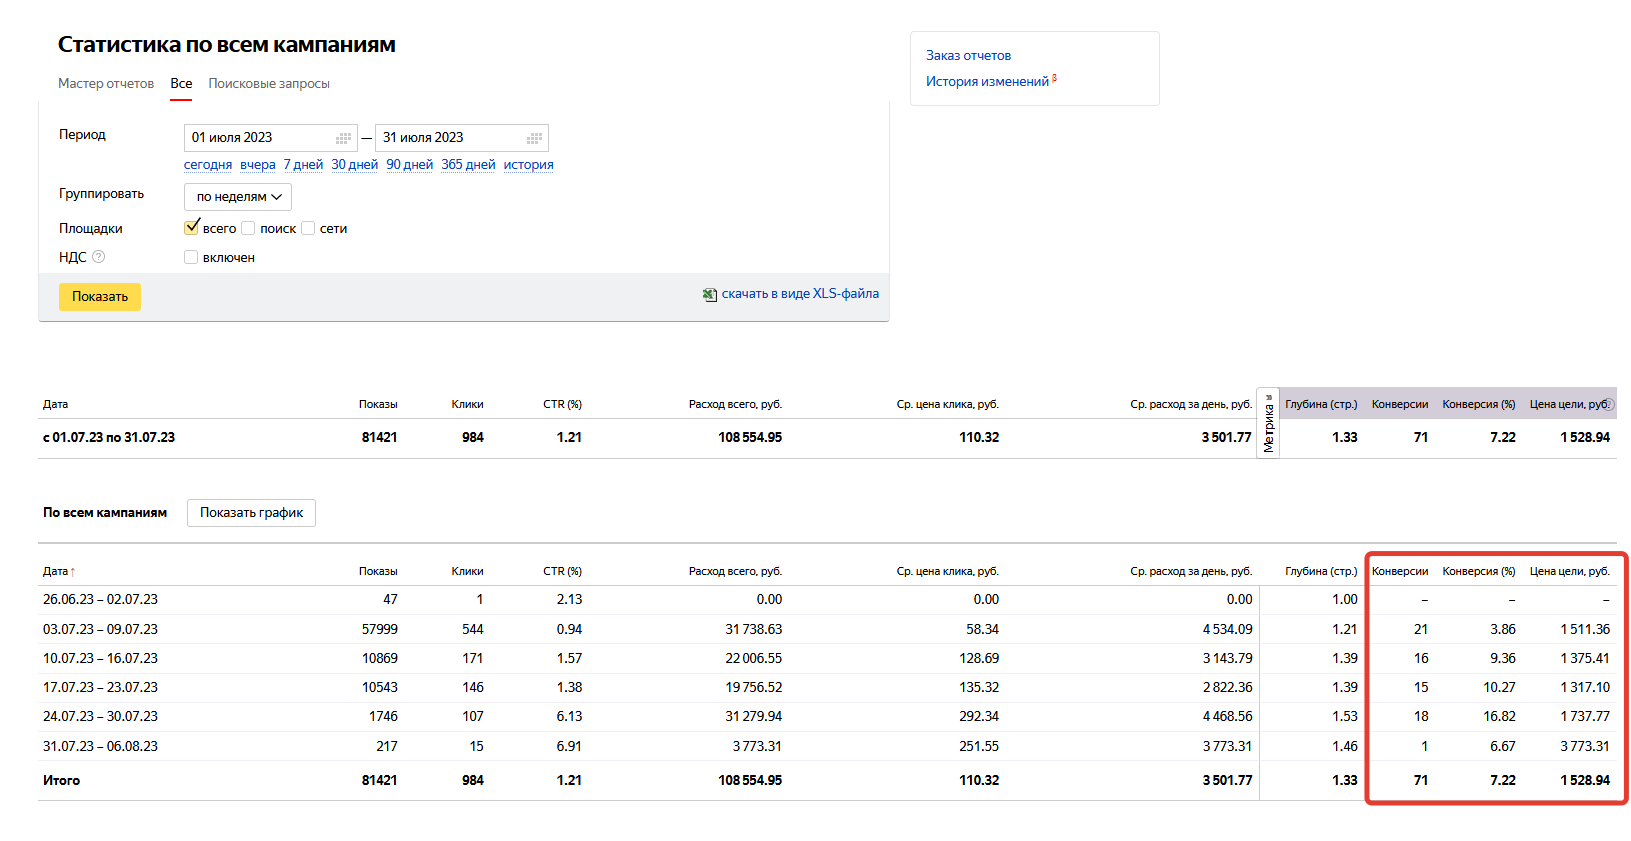Click the start date field '01 июля 2023'
This screenshot has height=841, width=1631.
(x=271, y=138)
